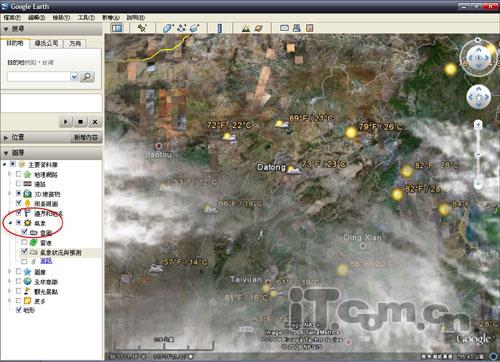Screen dimensions: 500x362
Task: Click the magnifier search button
Action: (x=87, y=77)
